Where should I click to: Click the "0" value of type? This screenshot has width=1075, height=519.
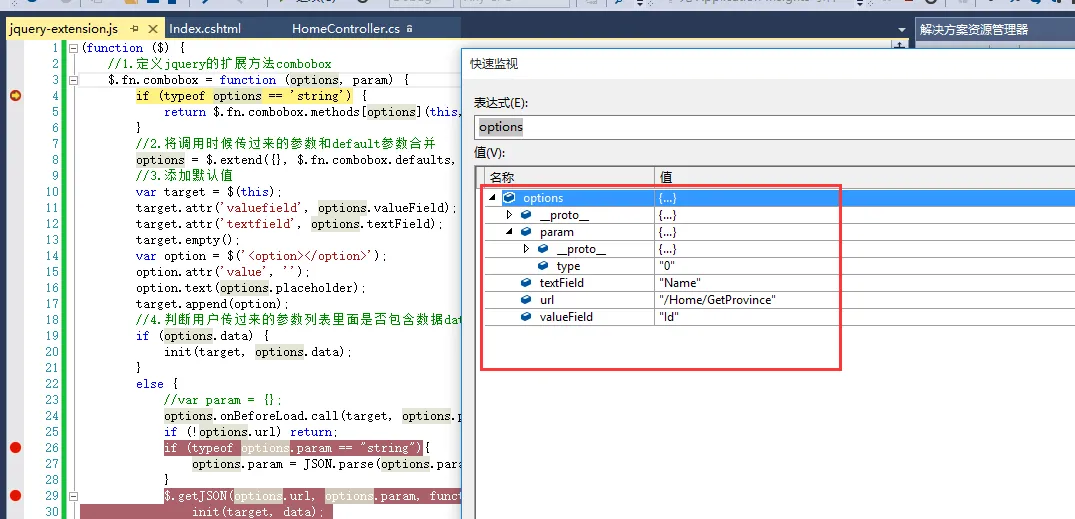click(667, 266)
